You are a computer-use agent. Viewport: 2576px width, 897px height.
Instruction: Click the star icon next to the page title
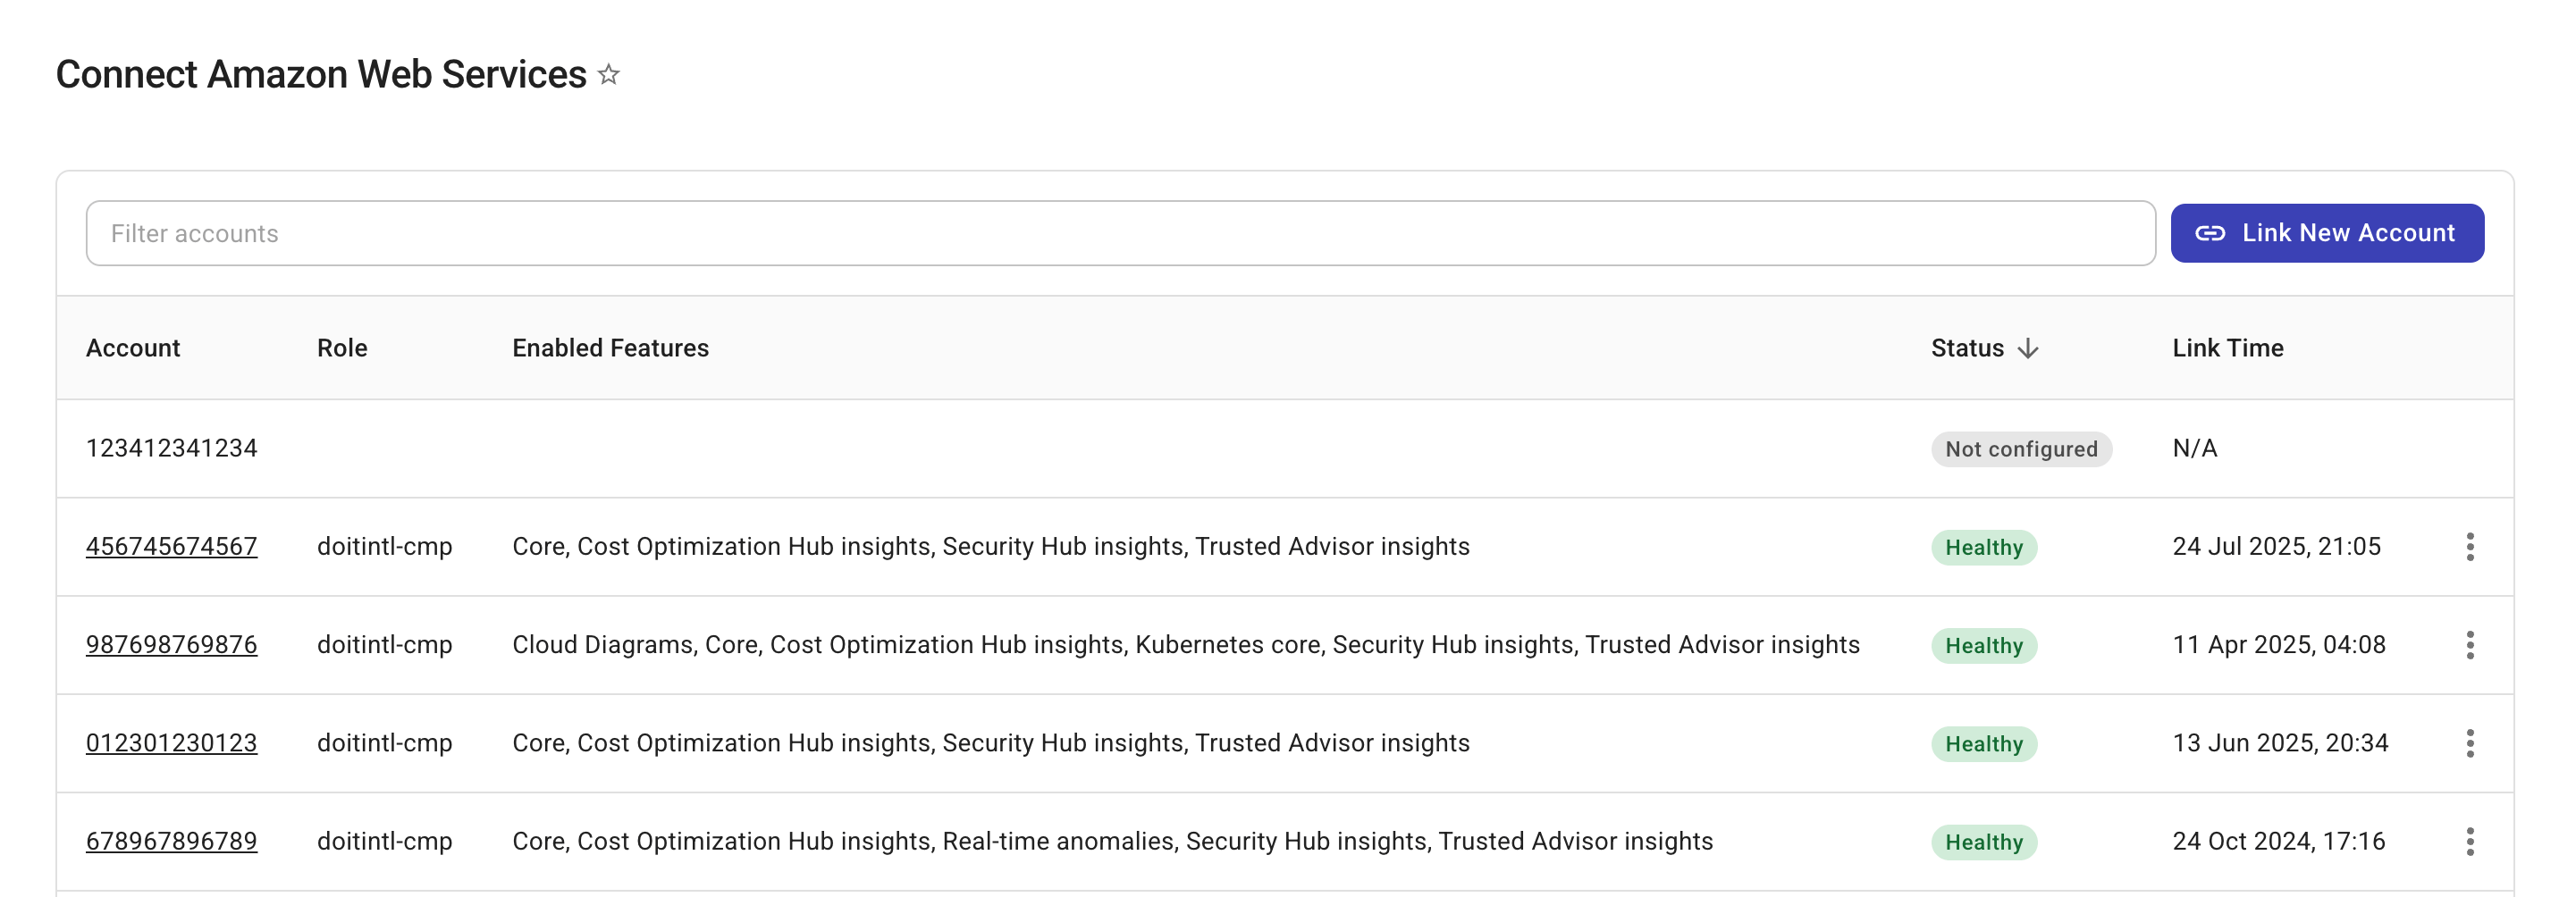607,74
